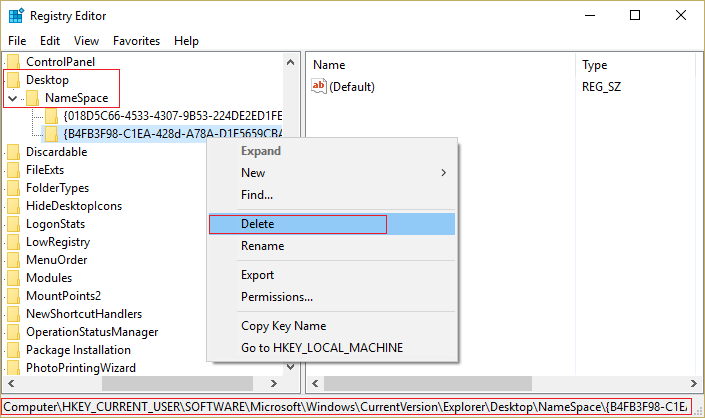Open the New submenu arrow

(443, 173)
